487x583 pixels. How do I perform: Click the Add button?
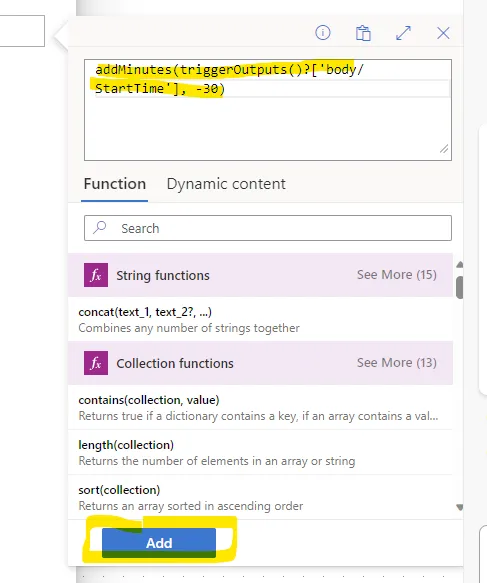[x=159, y=543]
